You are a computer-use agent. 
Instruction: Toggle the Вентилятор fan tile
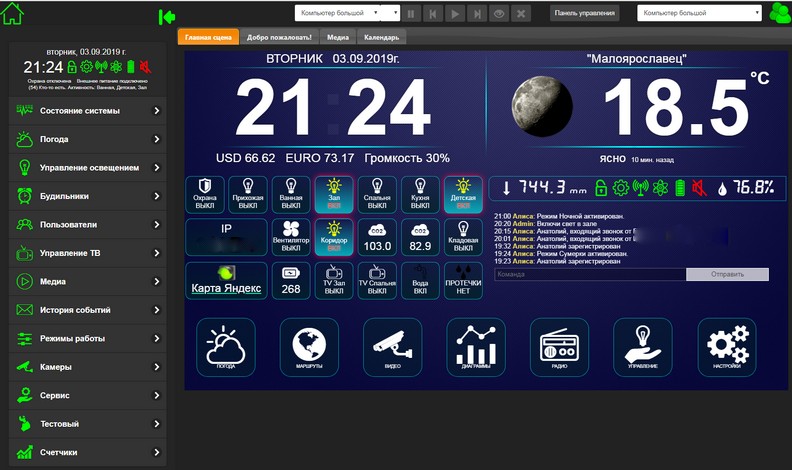coord(291,237)
